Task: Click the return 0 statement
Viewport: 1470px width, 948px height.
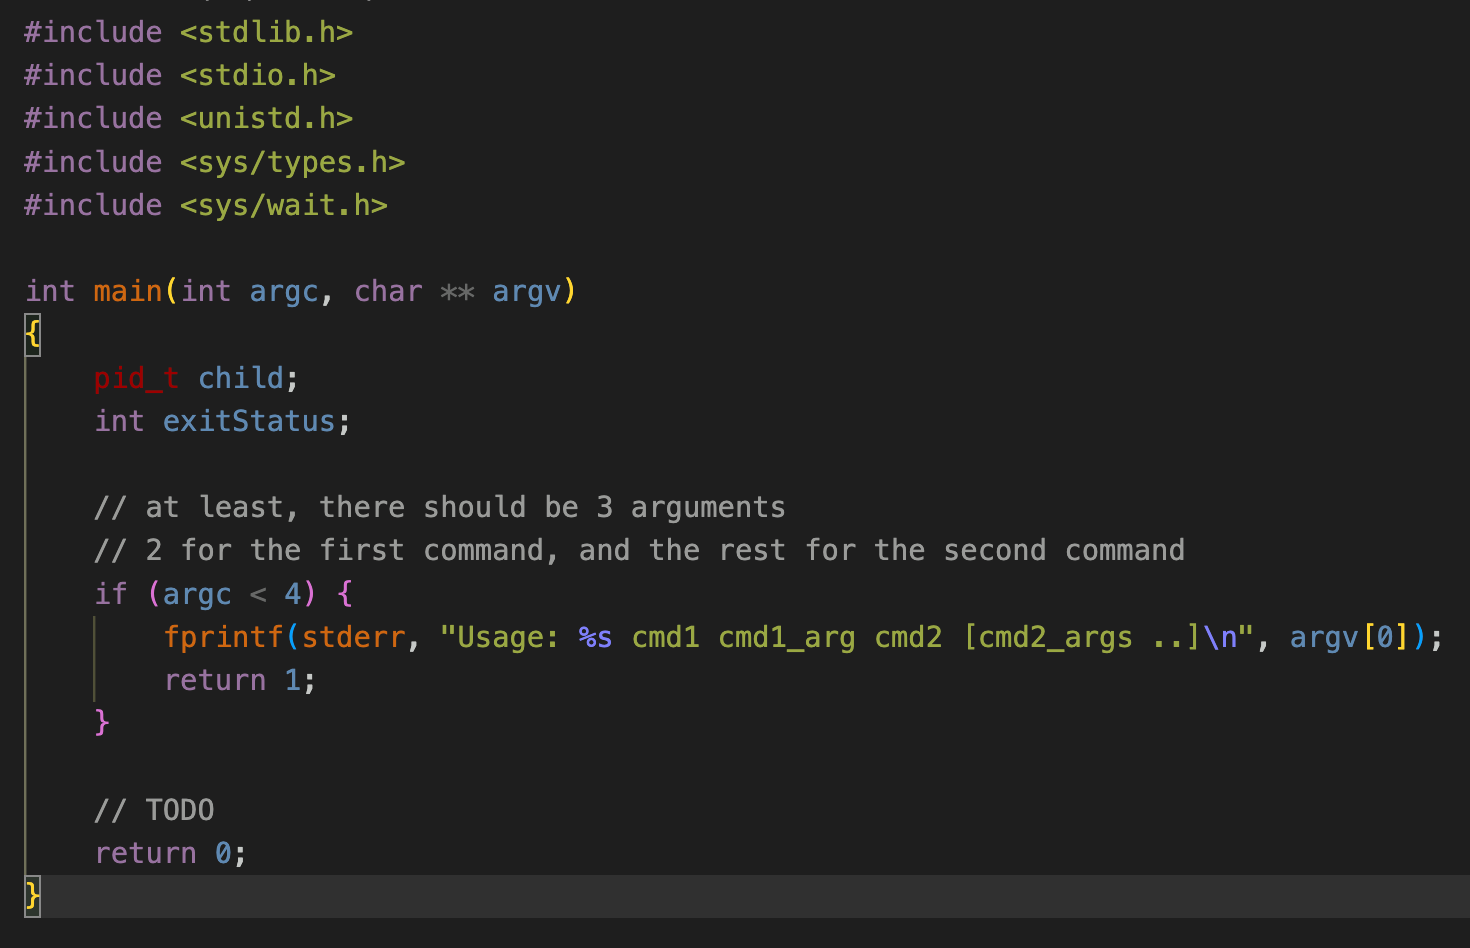Action: pyautogui.click(x=169, y=852)
